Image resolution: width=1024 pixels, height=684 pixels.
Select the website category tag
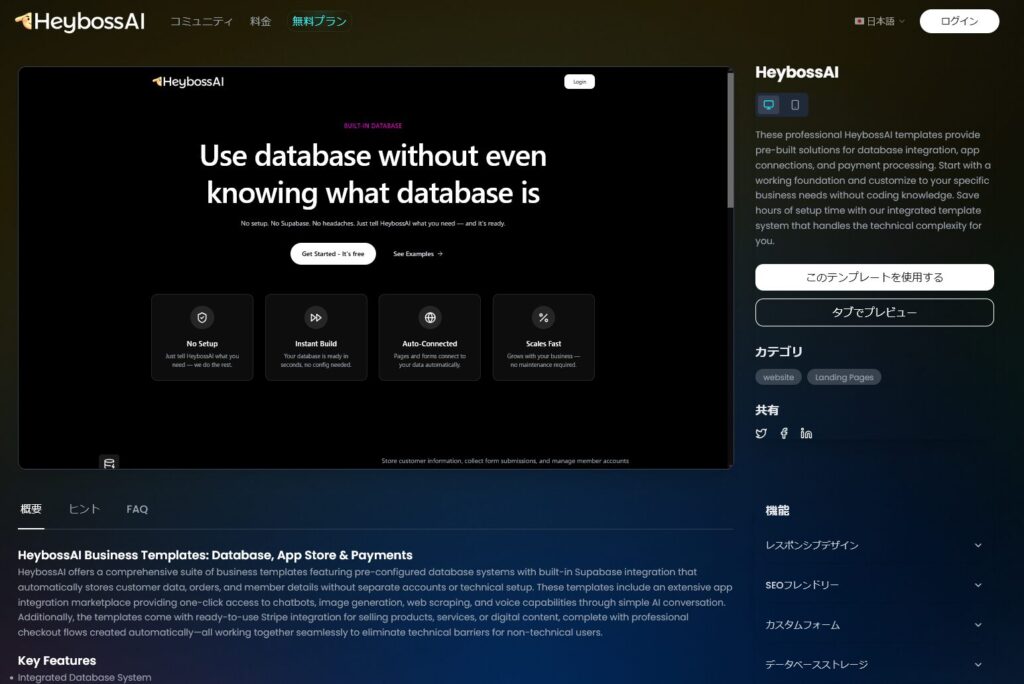pyautogui.click(x=778, y=377)
